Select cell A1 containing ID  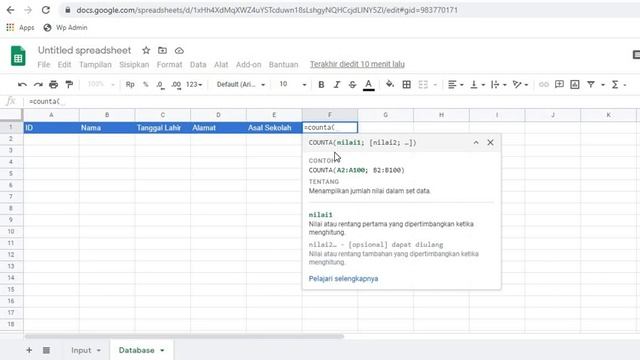tap(51, 128)
